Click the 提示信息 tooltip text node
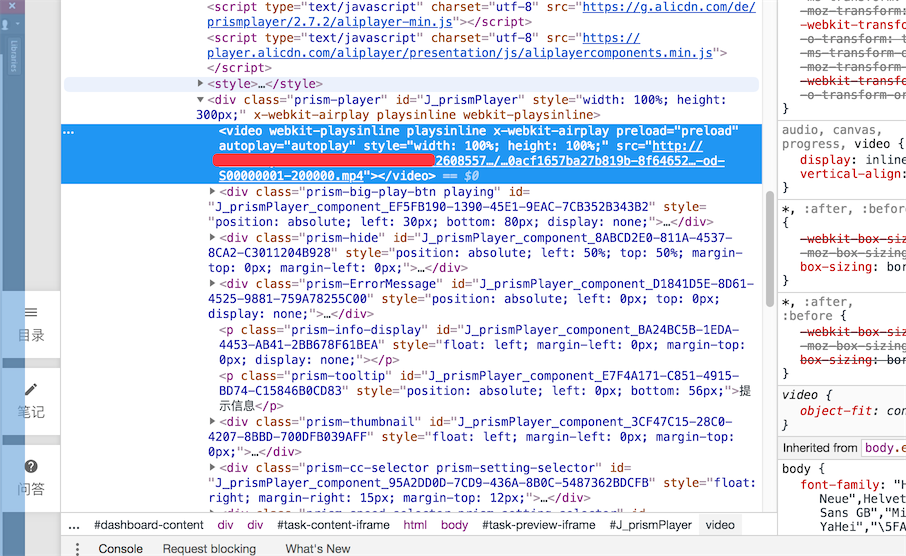 [484, 398]
